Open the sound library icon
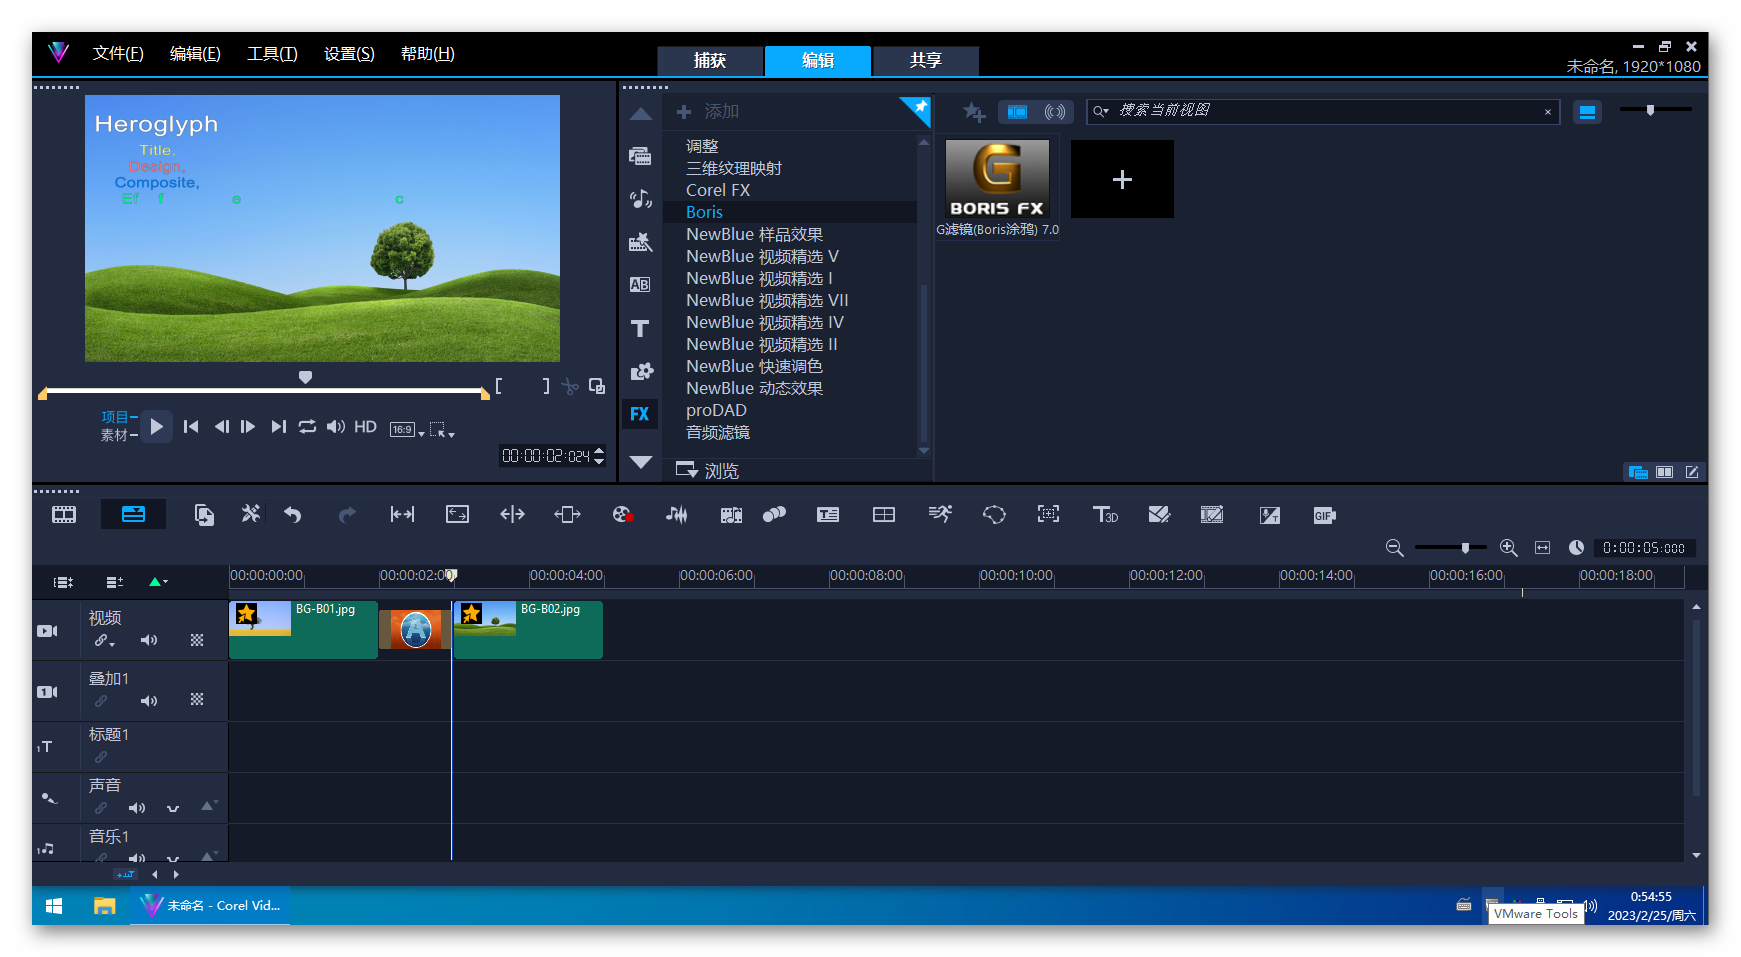 coord(640,198)
